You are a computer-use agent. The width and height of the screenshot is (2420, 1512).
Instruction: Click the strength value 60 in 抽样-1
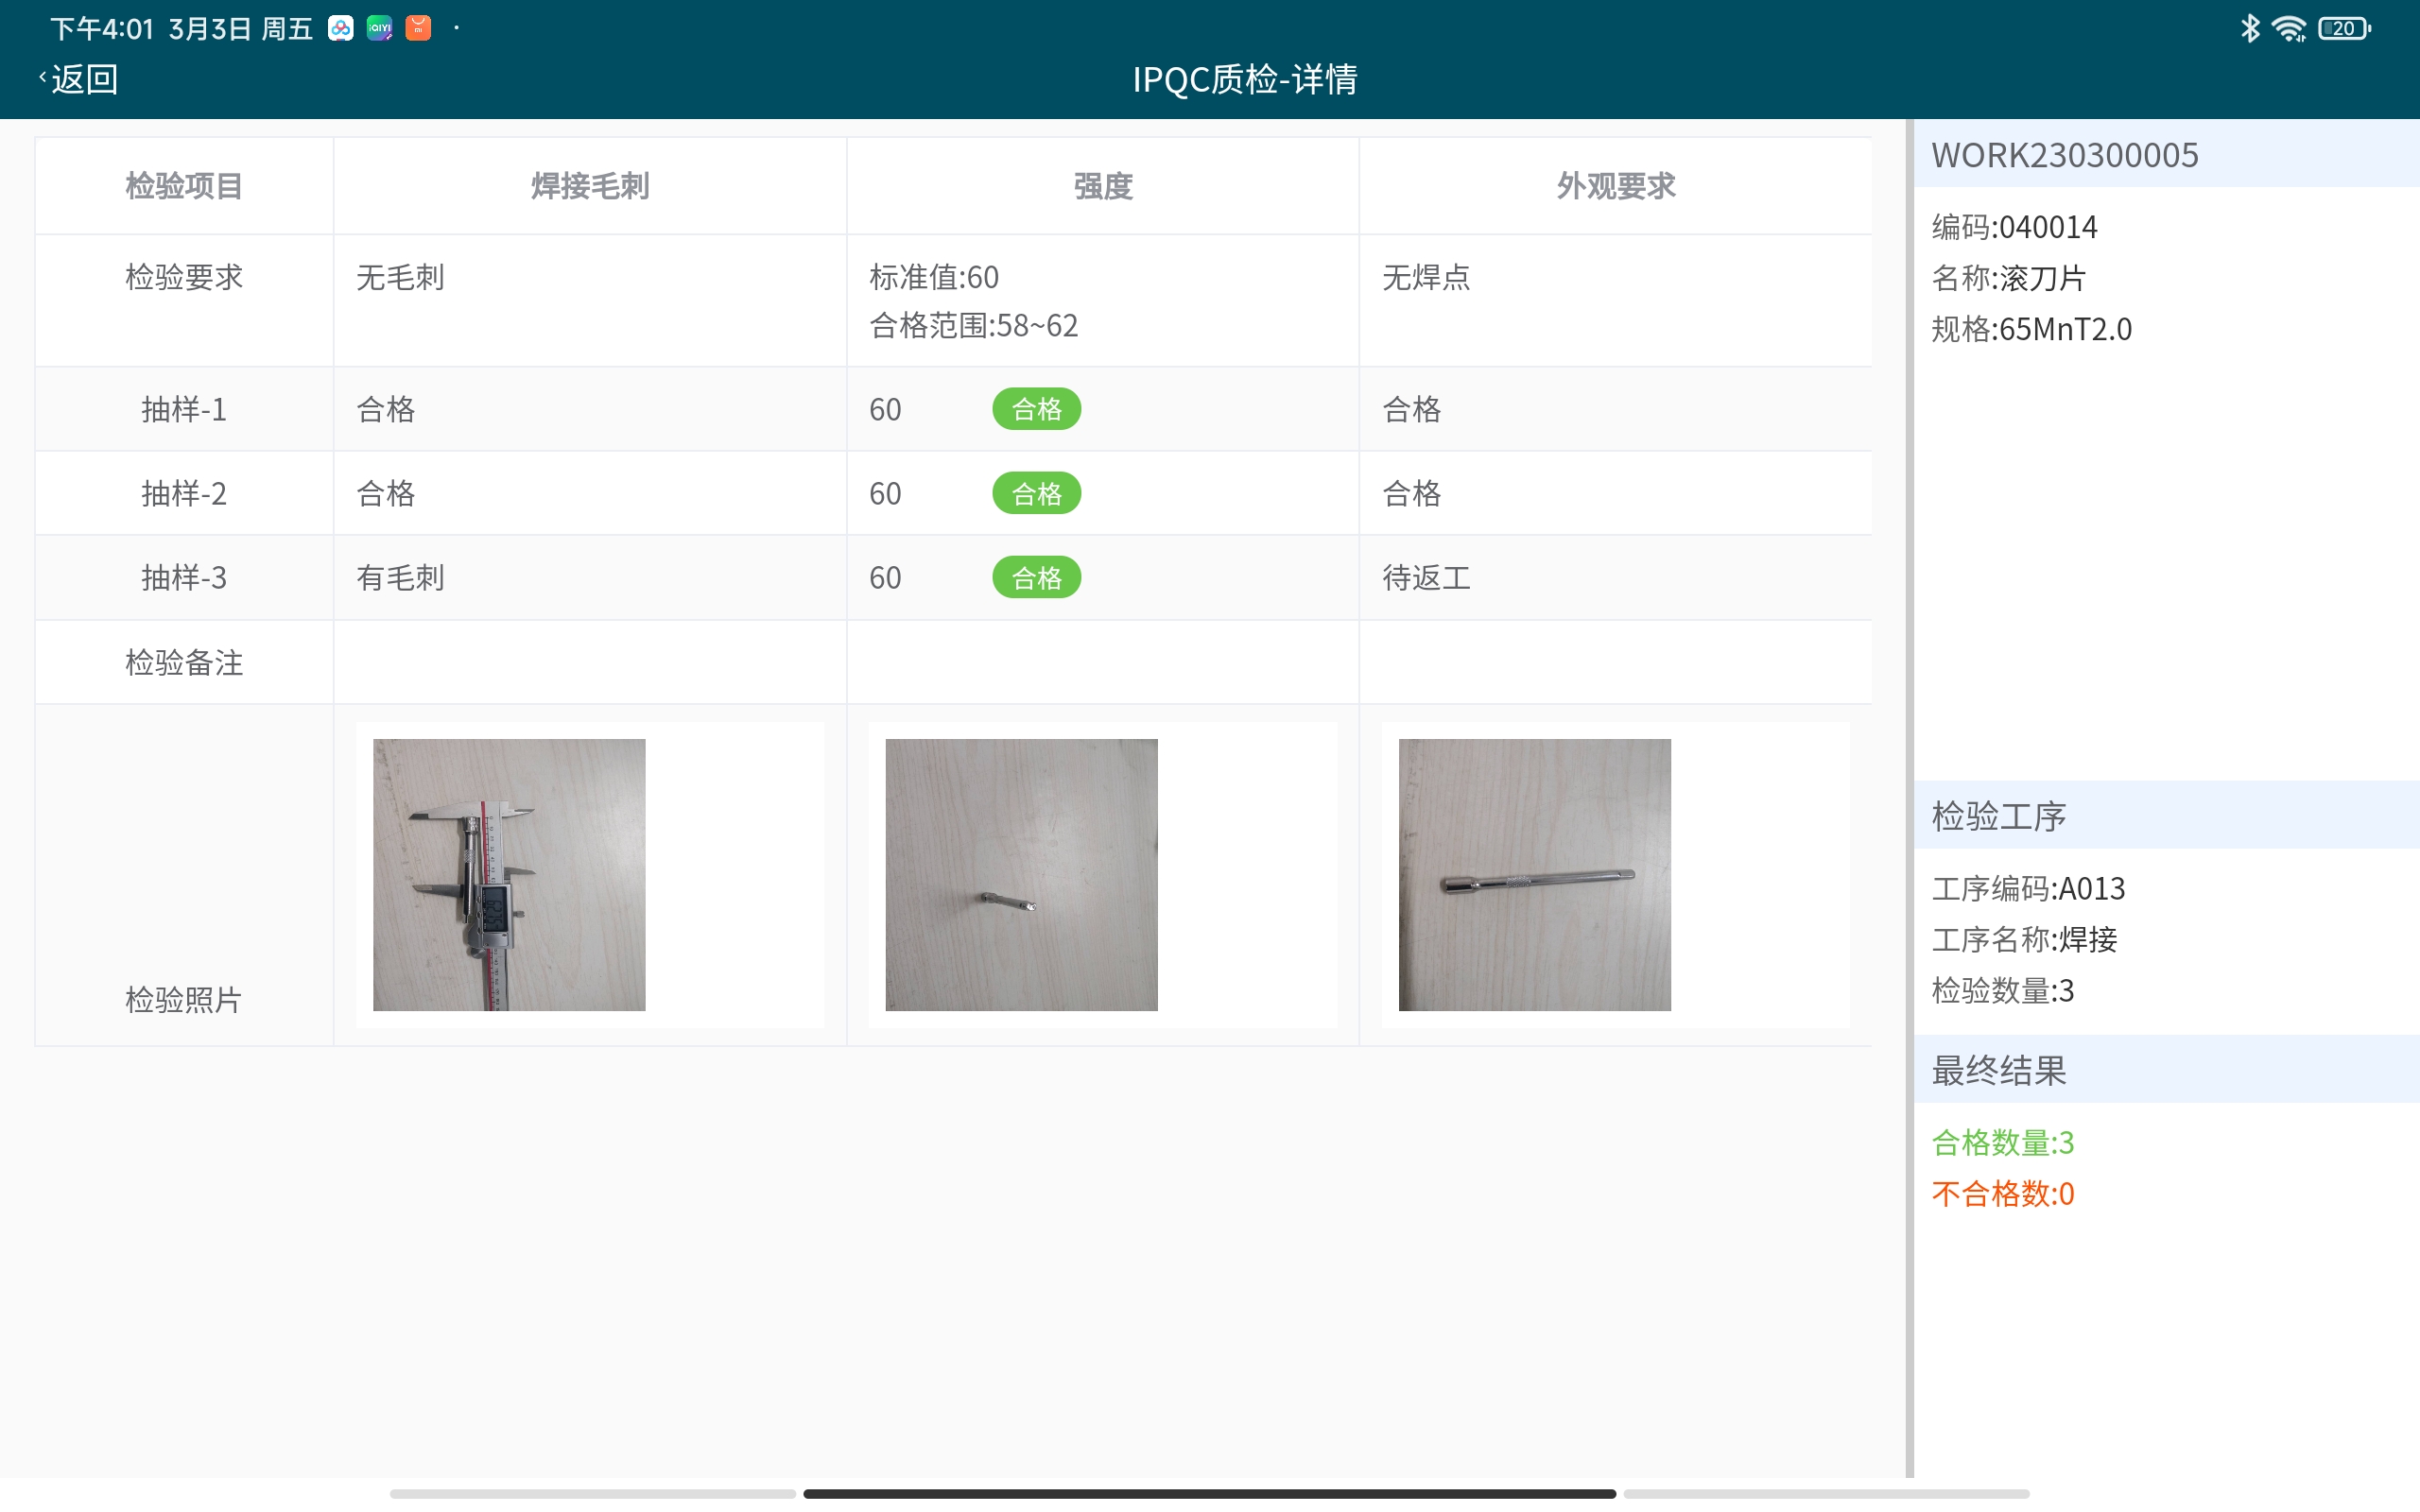885,409
